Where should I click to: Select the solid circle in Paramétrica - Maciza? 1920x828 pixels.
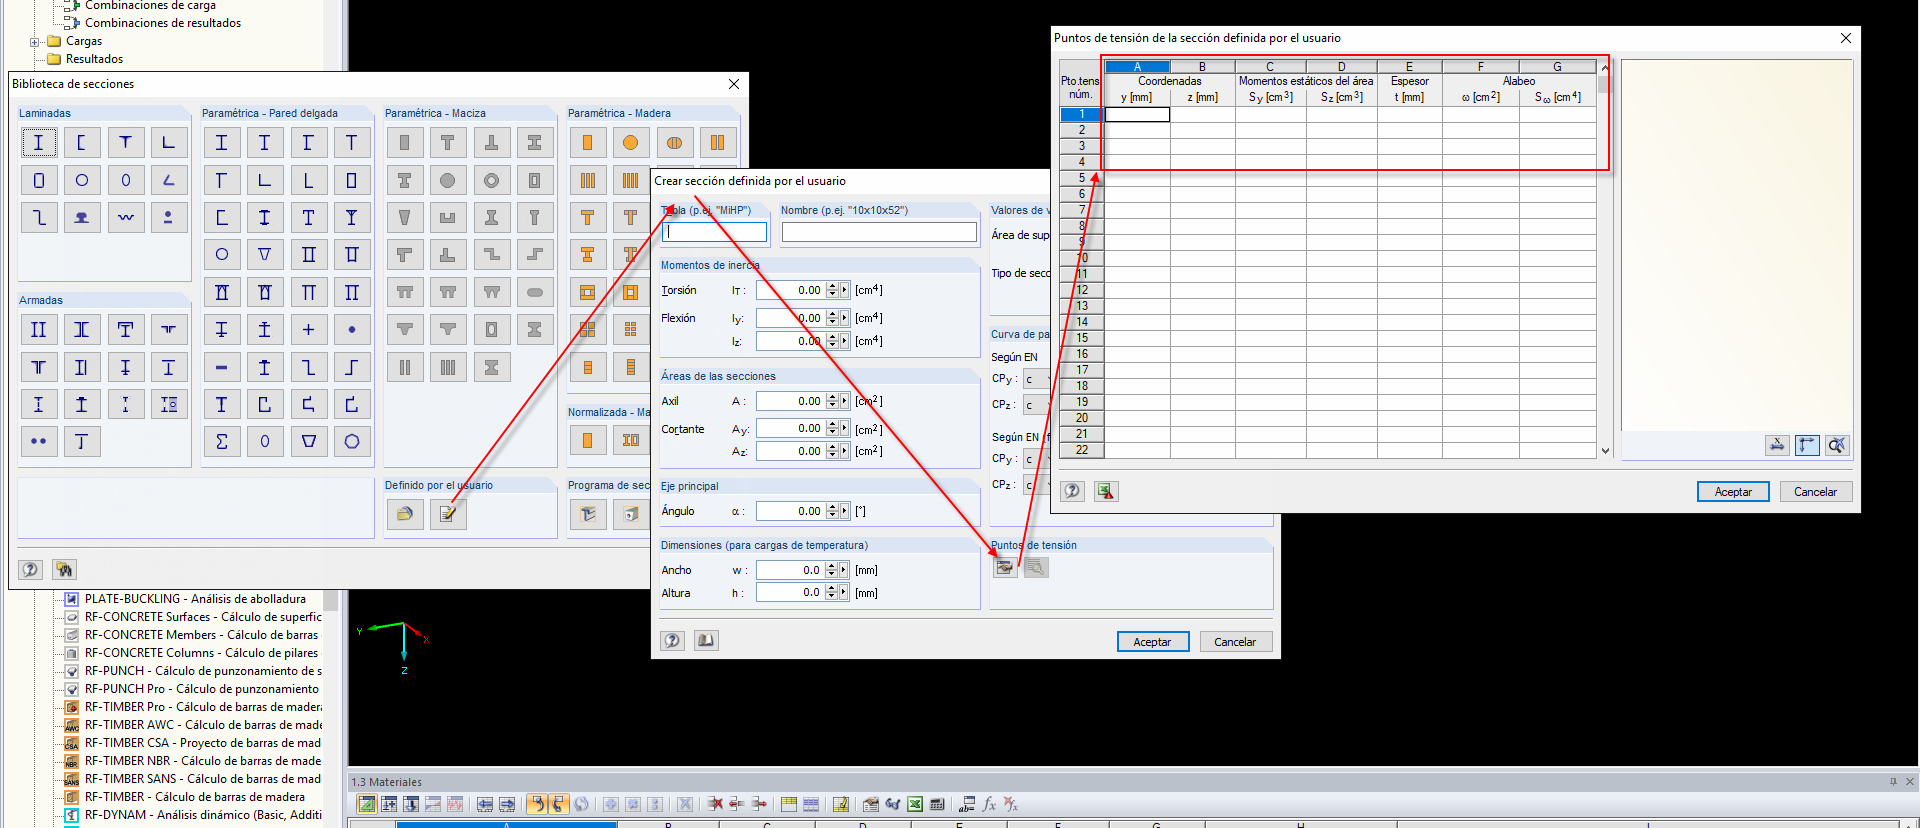click(x=448, y=180)
